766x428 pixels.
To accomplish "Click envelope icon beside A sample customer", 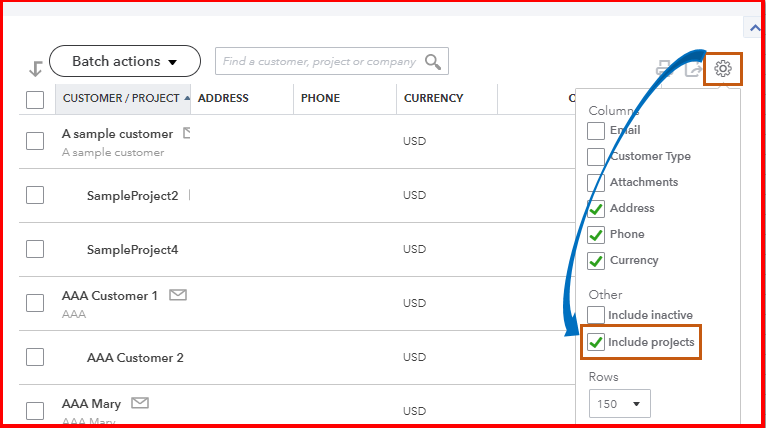I will [x=187, y=133].
